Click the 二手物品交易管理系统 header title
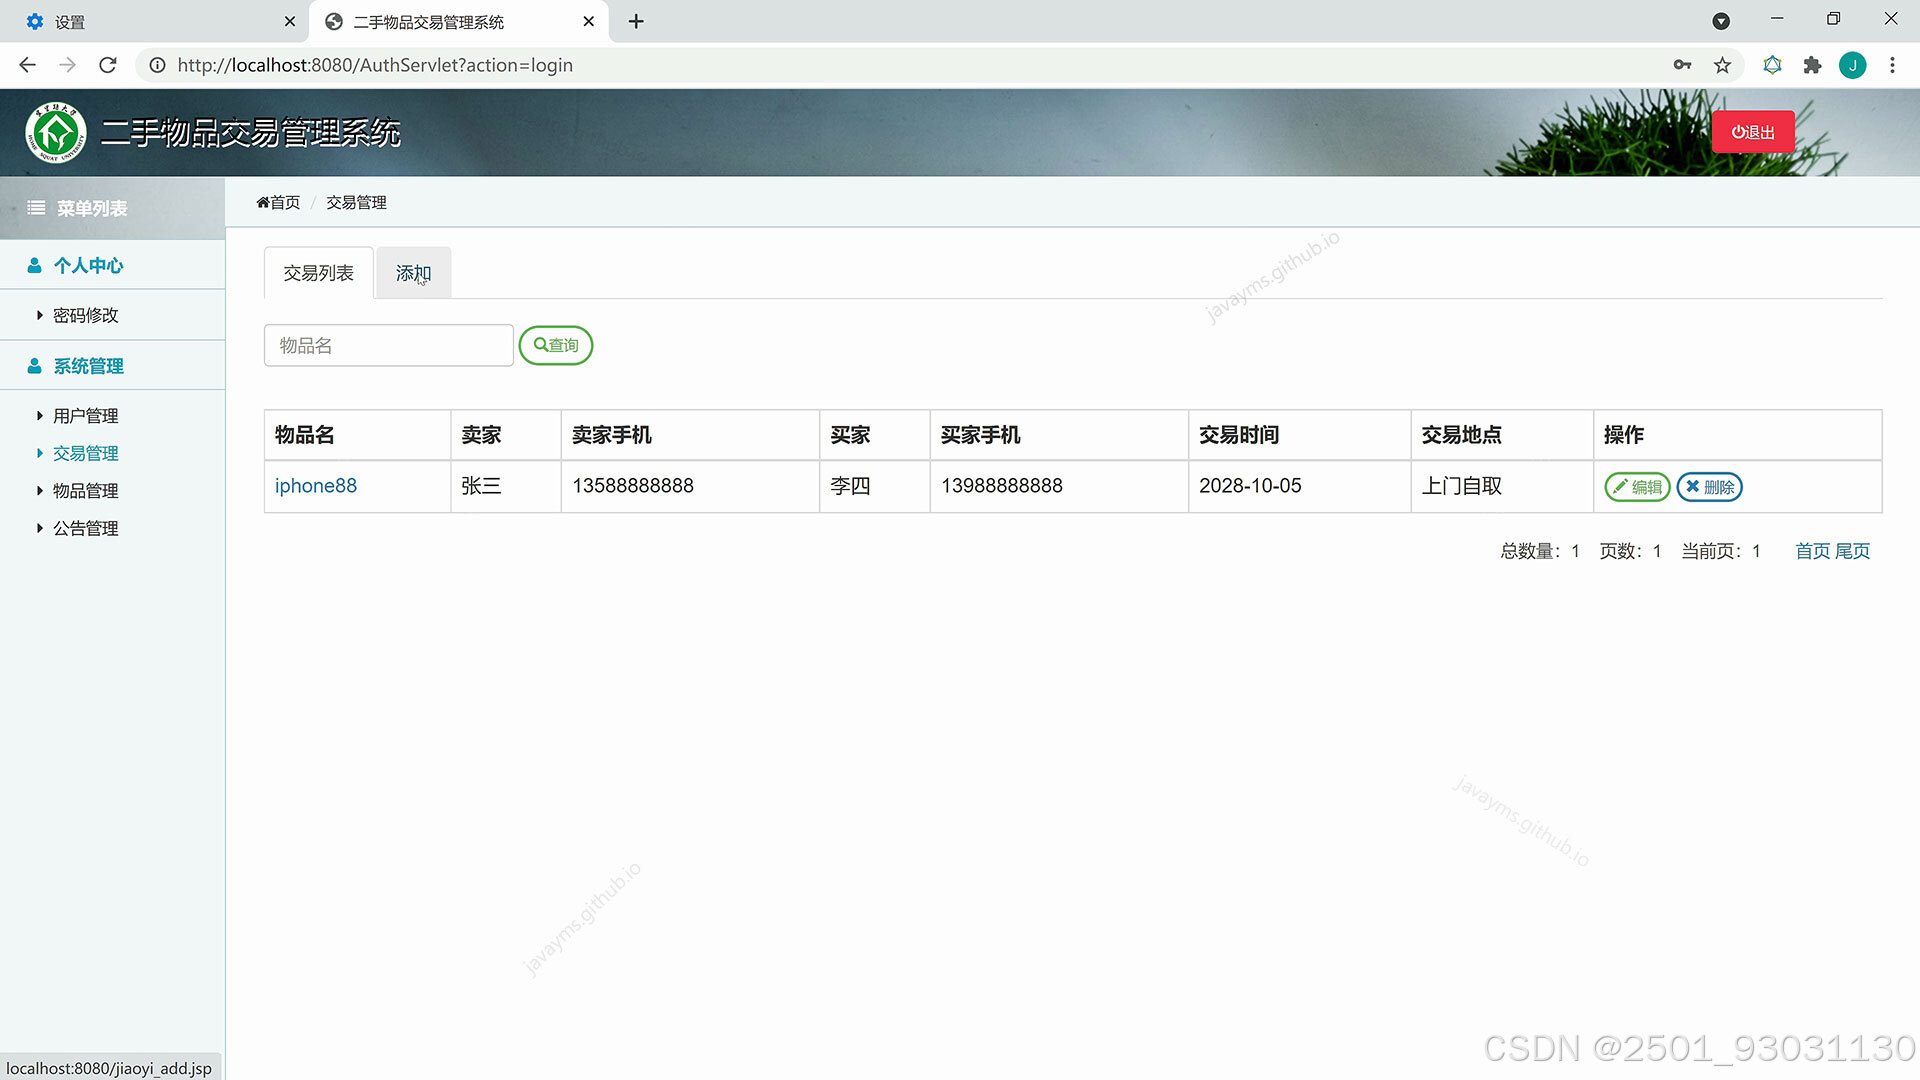The width and height of the screenshot is (1920, 1080). point(251,132)
